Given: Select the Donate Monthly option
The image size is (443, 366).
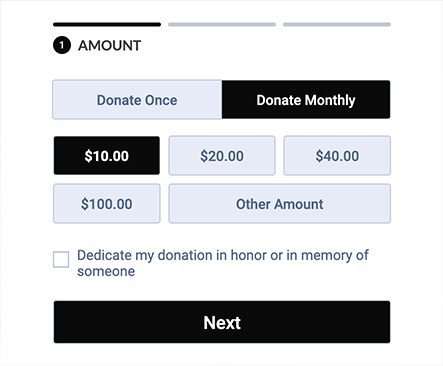Looking at the screenshot, I should (x=306, y=99).
